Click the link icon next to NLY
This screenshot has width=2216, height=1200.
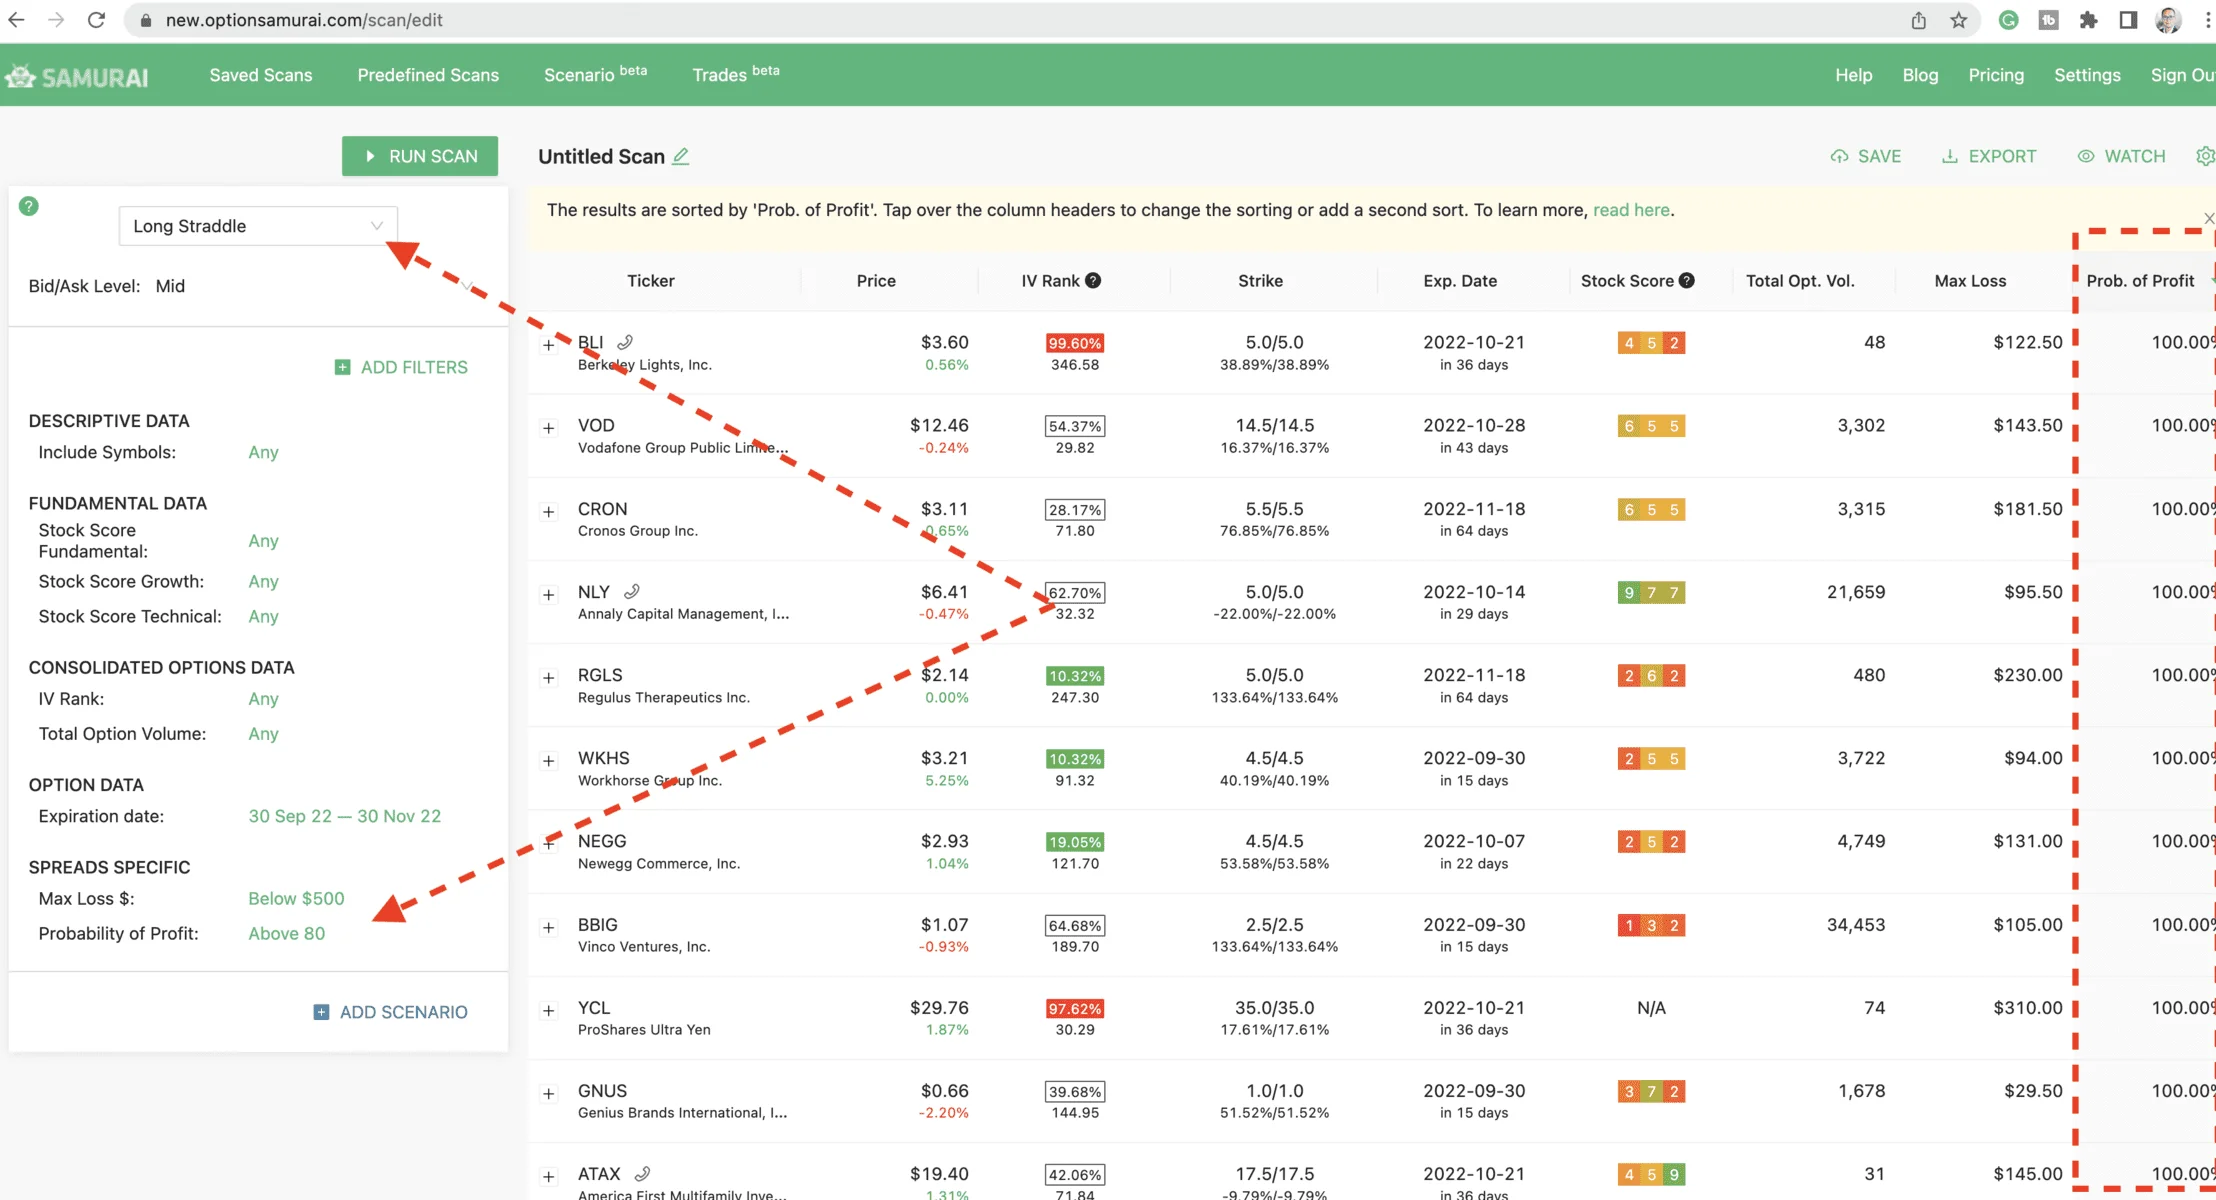[632, 592]
